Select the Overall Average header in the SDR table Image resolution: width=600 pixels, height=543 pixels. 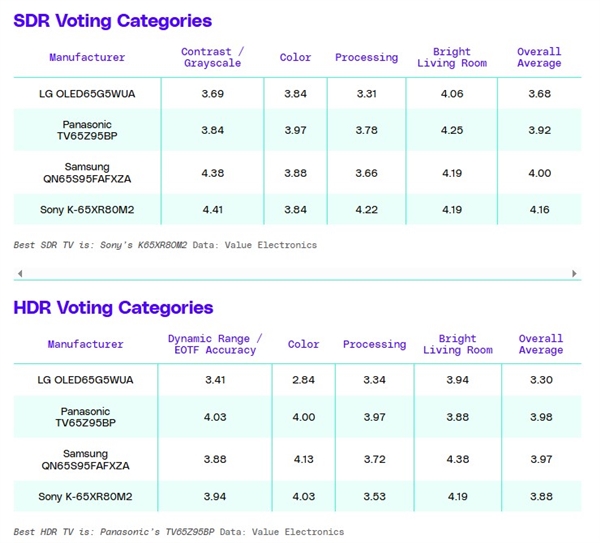point(539,58)
